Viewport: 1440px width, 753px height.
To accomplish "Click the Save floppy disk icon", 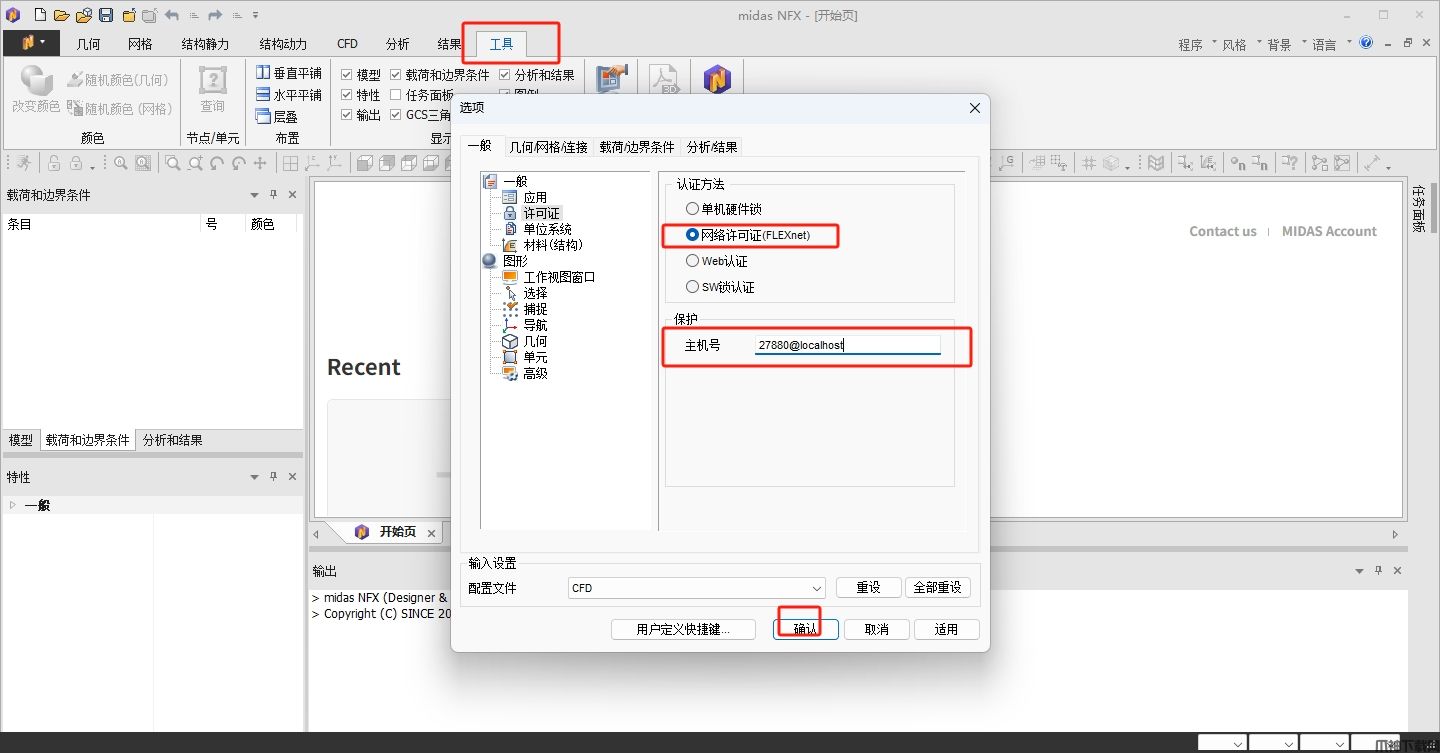I will [x=106, y=15].
